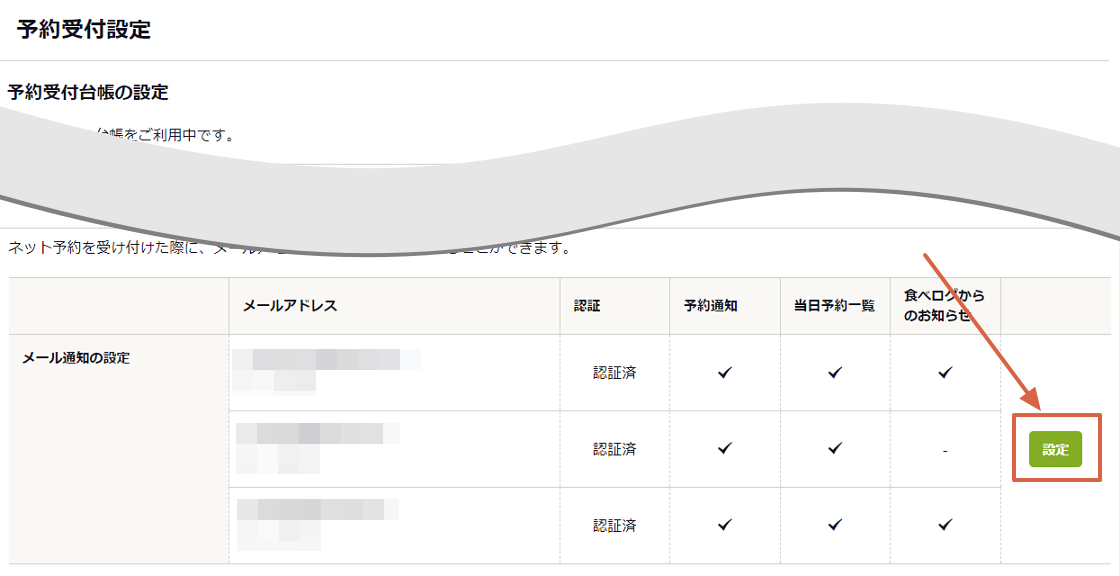The height and width of the screenshot is (576, 1120).
Task: Click the 予約受付設定 page title
Action: [x=84, y=30]
